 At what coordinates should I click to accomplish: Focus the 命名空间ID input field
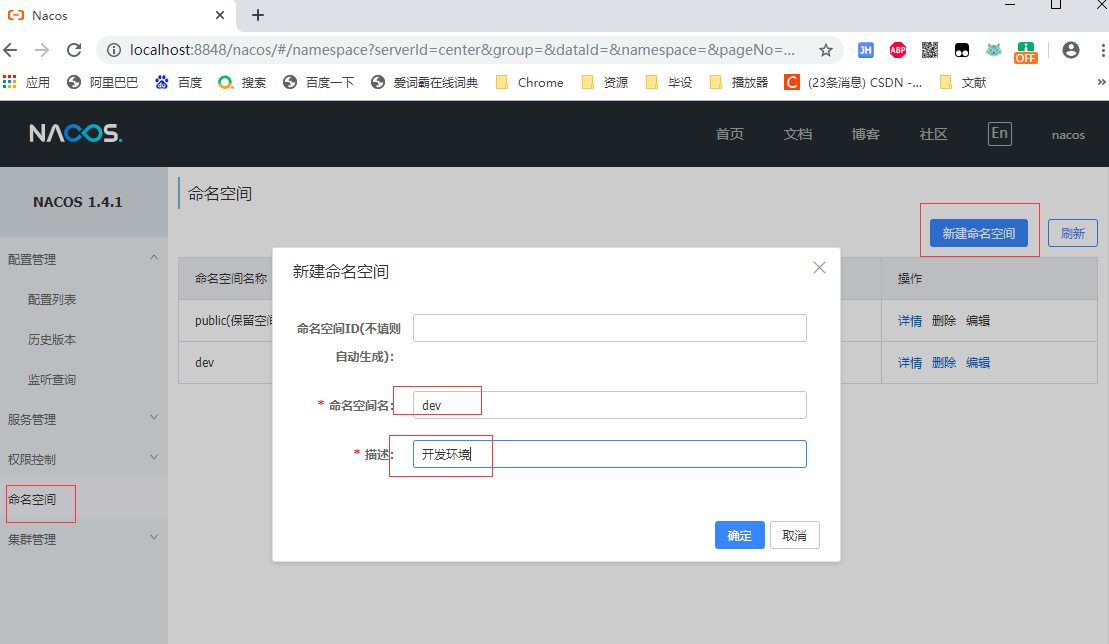pos(610,328)
